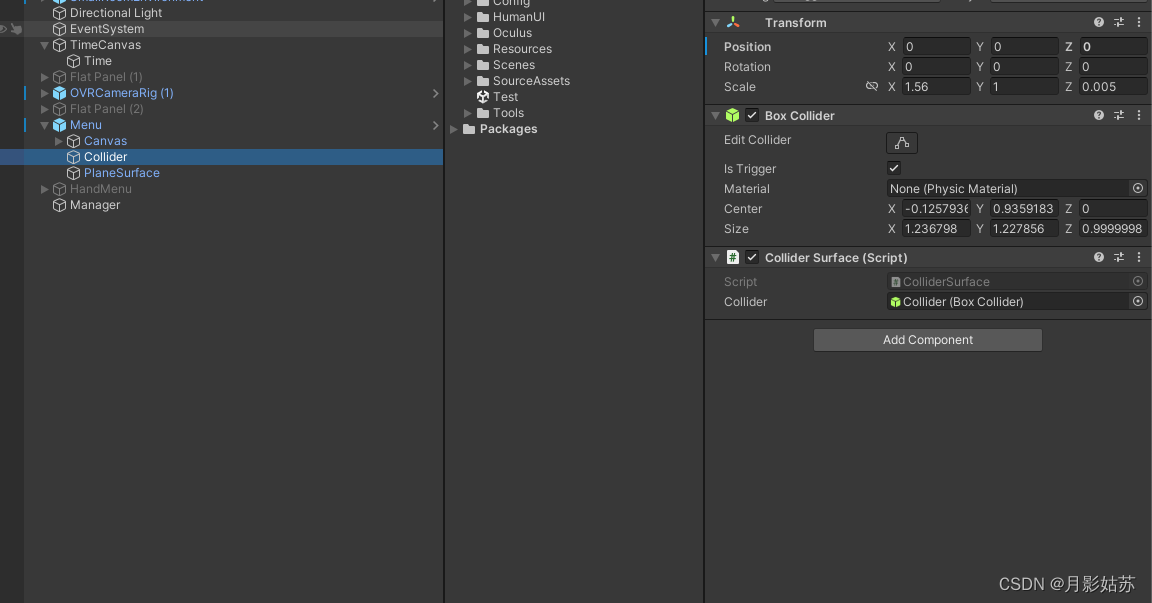The width and height of the screenshot is (1152, 603).
Task: Collapse the Transform component
Action: pos(715,22)
